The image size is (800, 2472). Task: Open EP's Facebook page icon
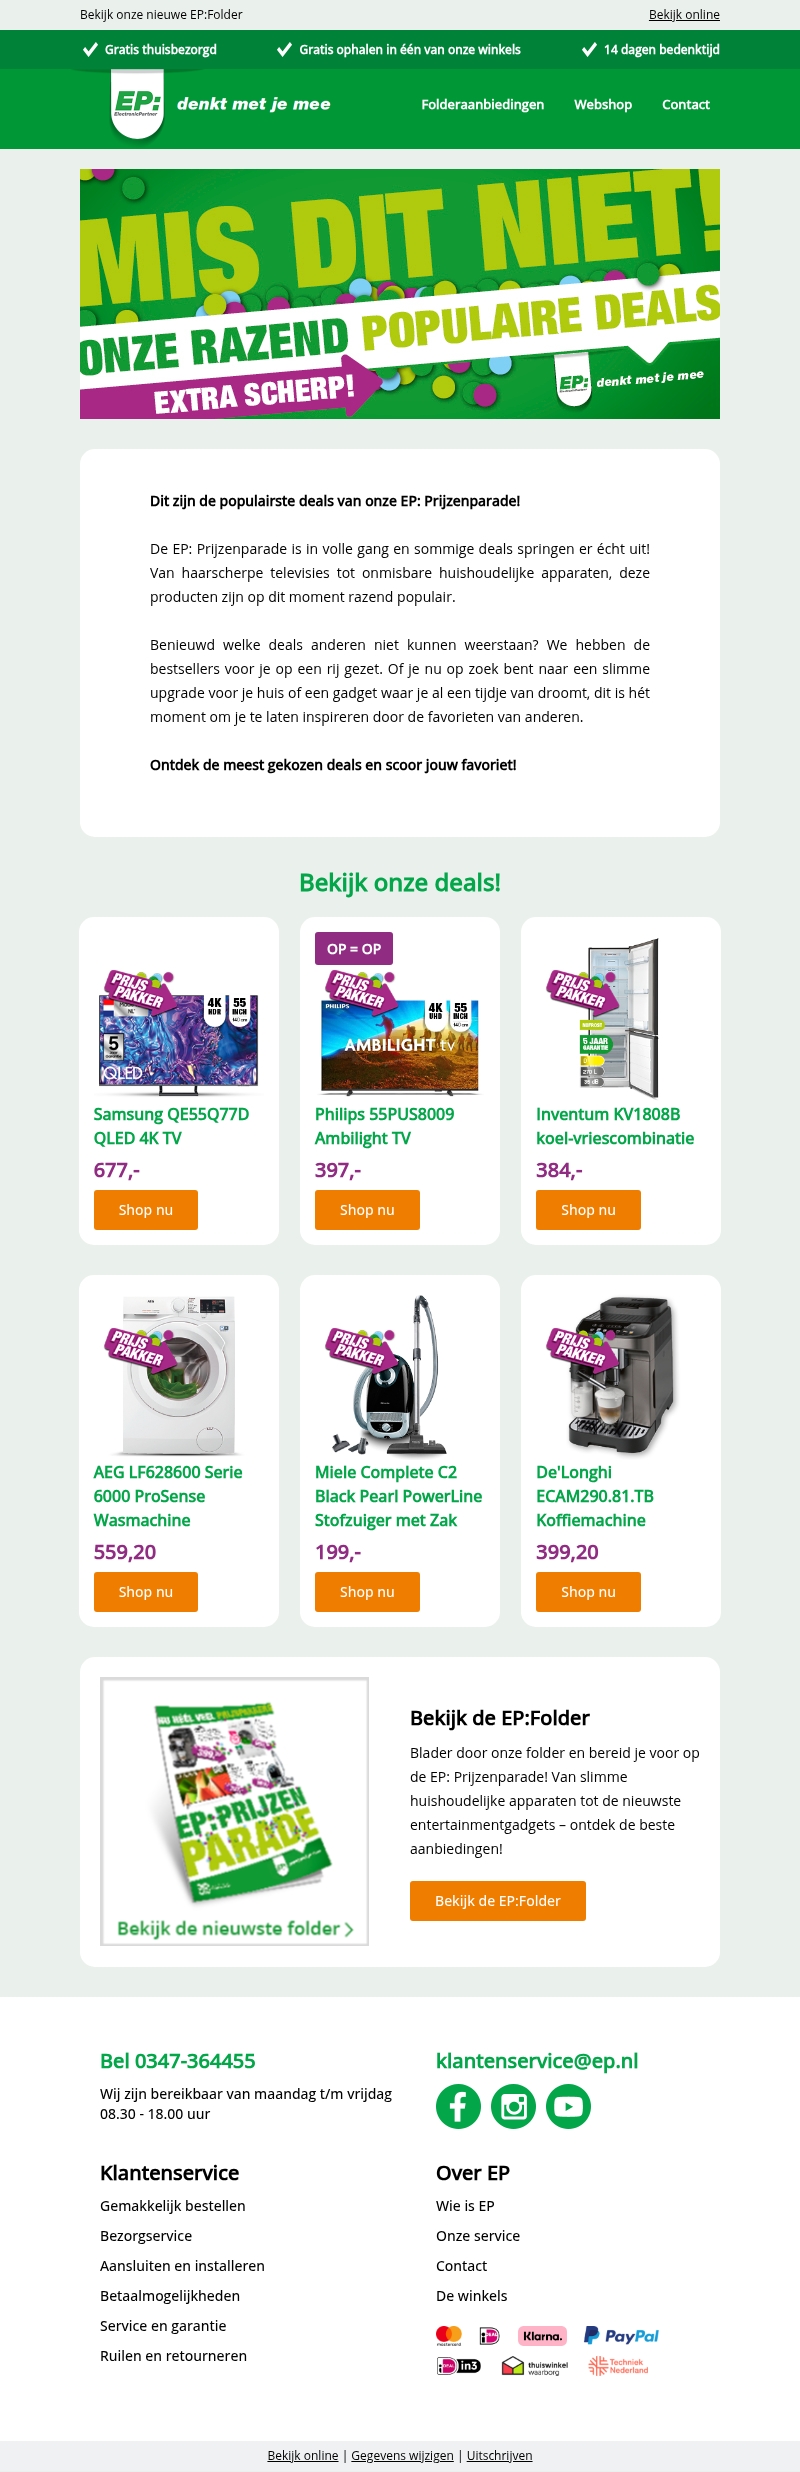[458, 2106]
